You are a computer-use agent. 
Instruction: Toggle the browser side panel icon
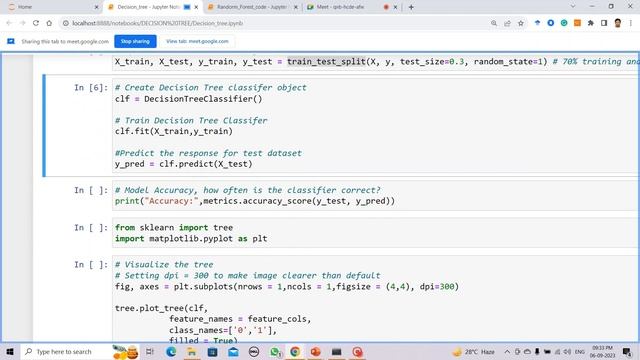coord(604,23)
